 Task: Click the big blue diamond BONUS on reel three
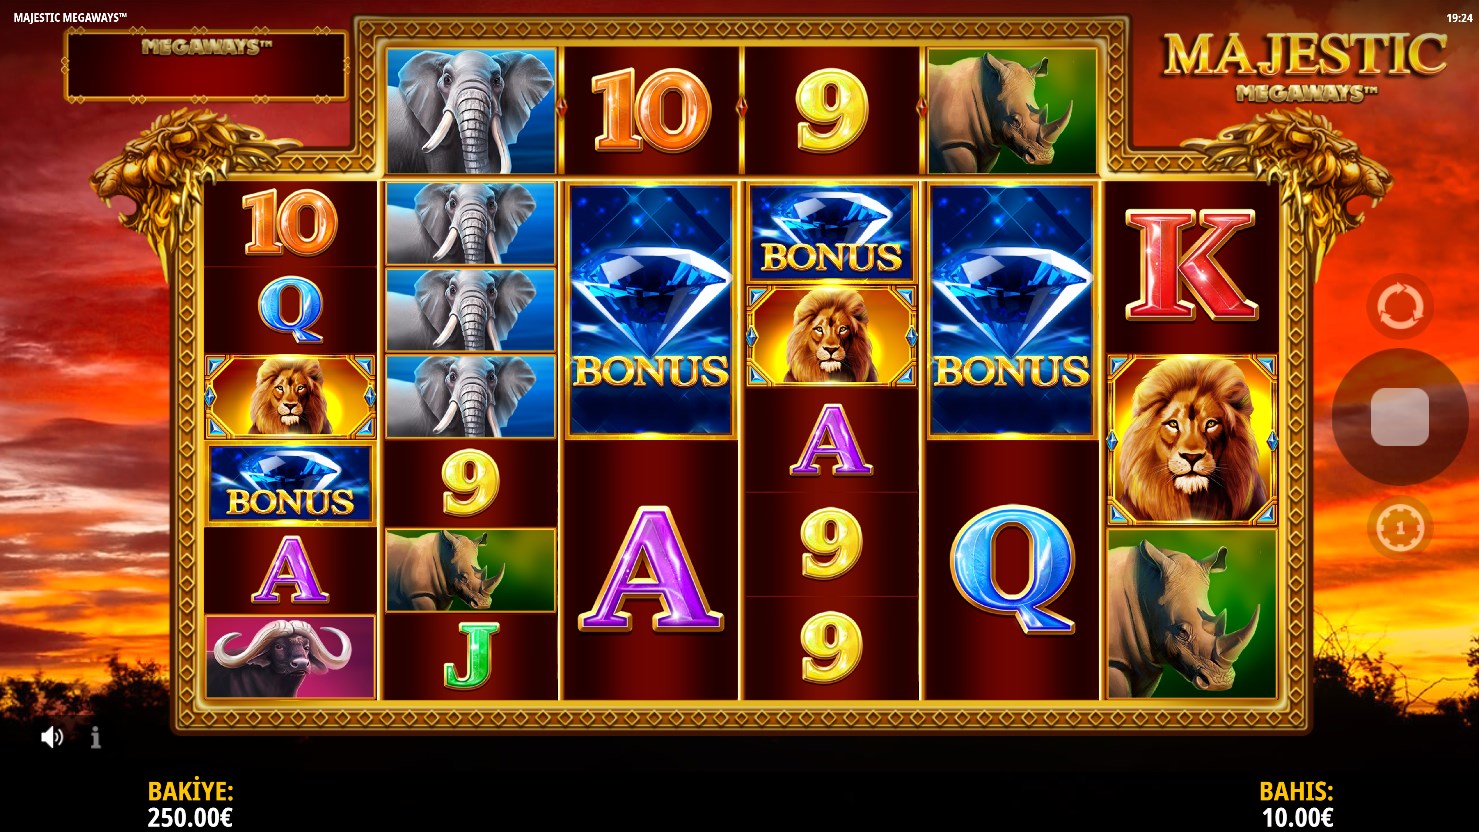(651, 310)
